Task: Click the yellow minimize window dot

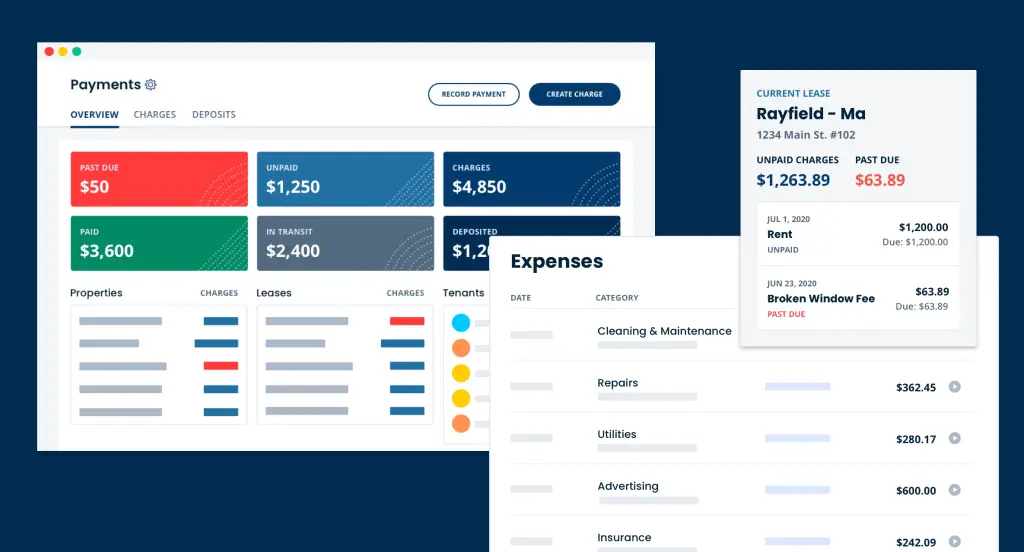Action: tap(63, 51)
